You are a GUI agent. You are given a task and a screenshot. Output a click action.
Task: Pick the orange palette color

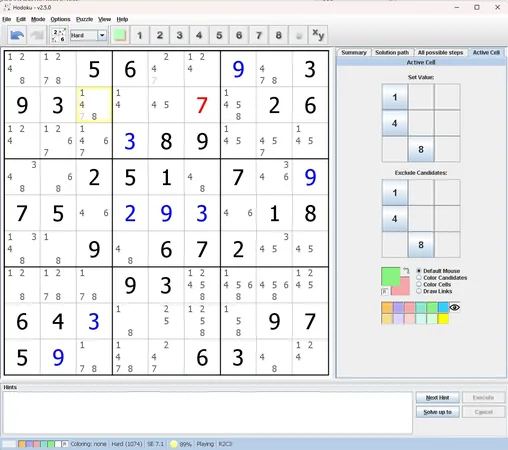coord(387,307)
